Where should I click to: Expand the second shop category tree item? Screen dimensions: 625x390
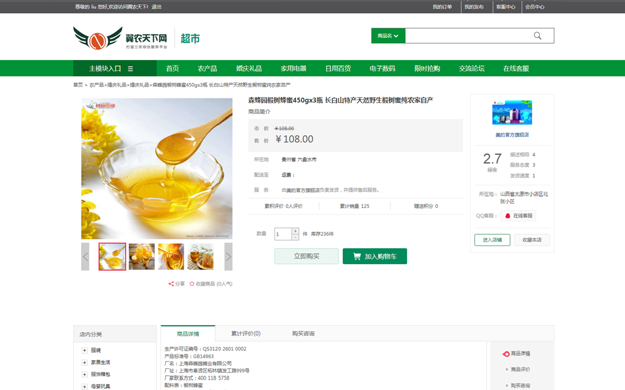tap(85, 362)
